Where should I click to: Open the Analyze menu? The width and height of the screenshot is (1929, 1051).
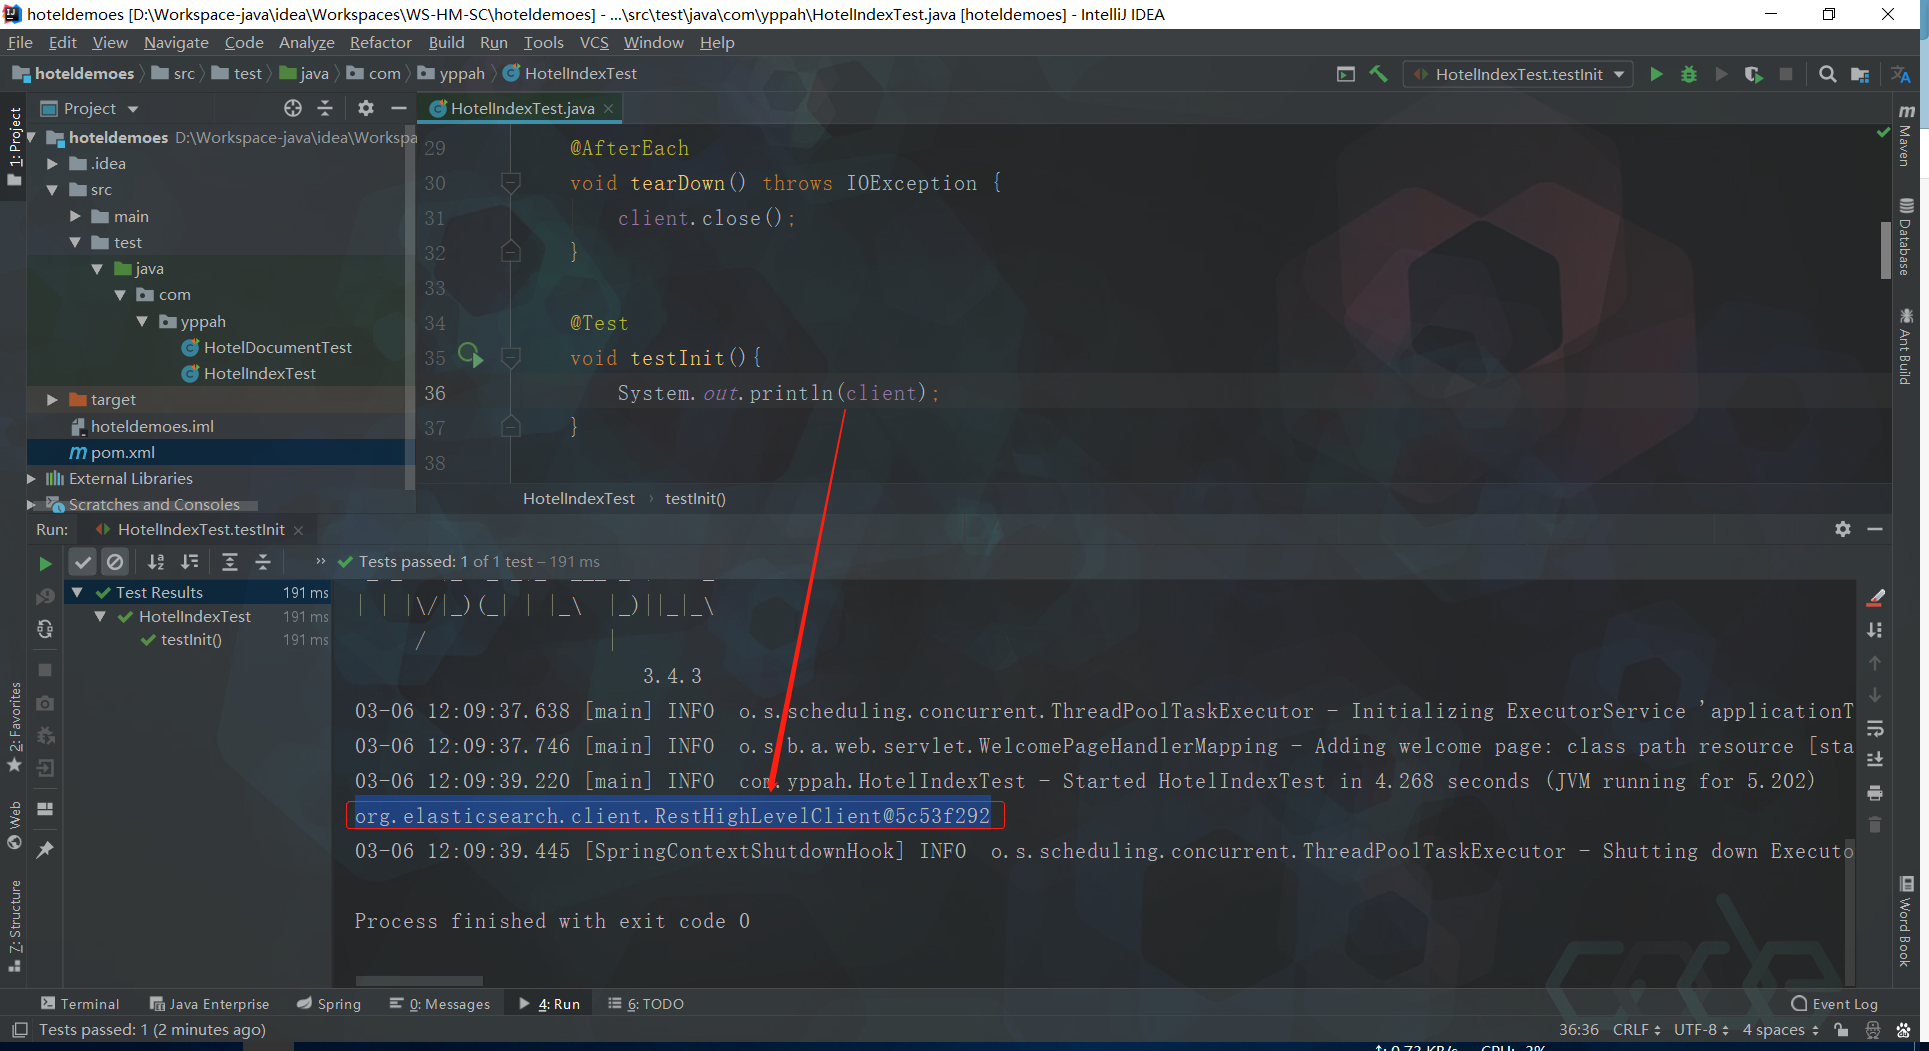[x=306, y=42]
